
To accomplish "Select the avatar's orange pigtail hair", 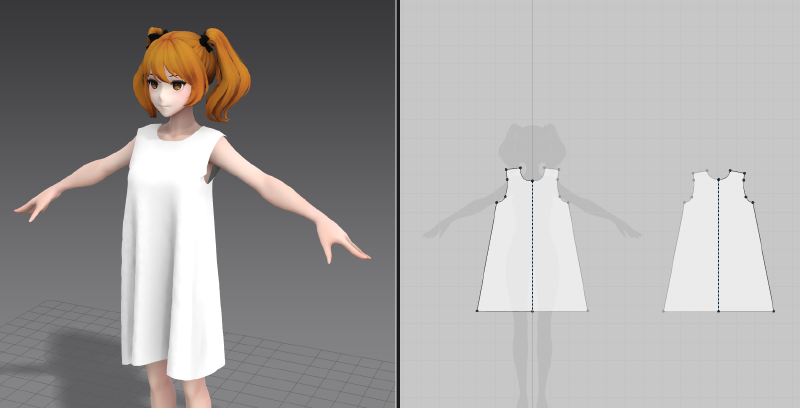I will tap(232, 80).
